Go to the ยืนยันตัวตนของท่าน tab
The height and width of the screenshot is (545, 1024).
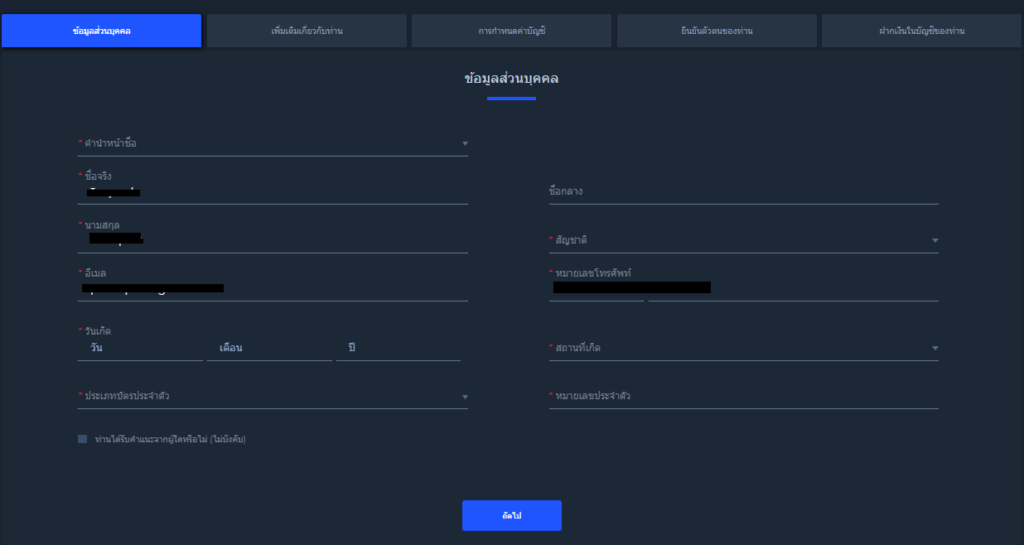[x=716, y=31]
